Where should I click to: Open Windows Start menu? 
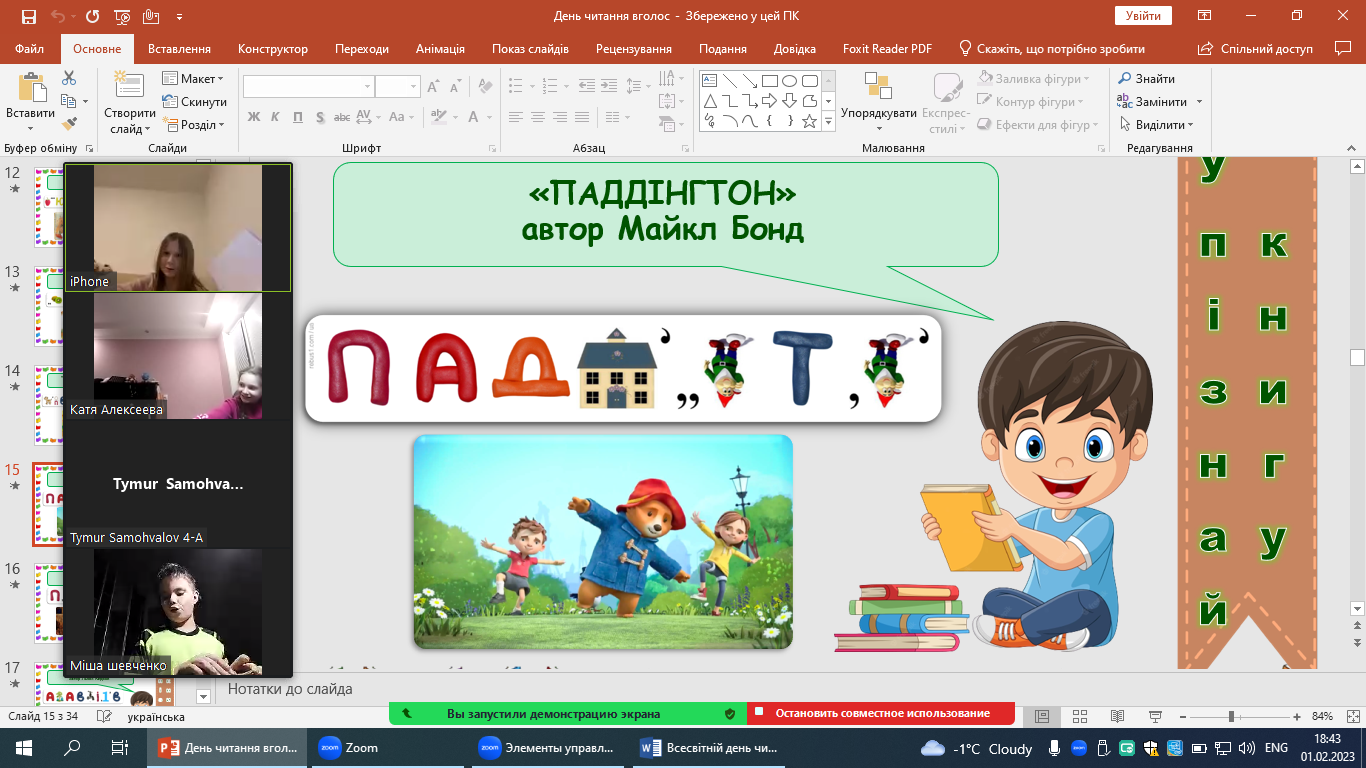(24, 748)
